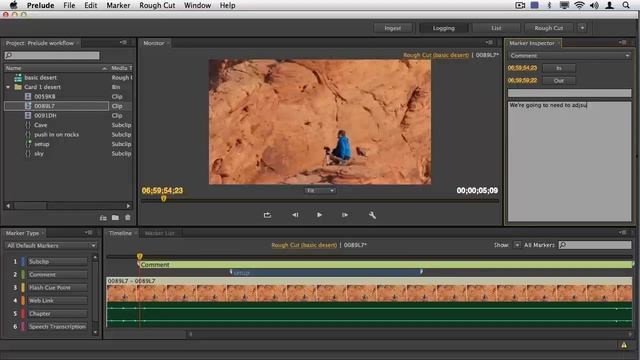The height and width of the screenshot is (360, 640).
Task: Step forward one frame
Action: [x=345, y=215]
